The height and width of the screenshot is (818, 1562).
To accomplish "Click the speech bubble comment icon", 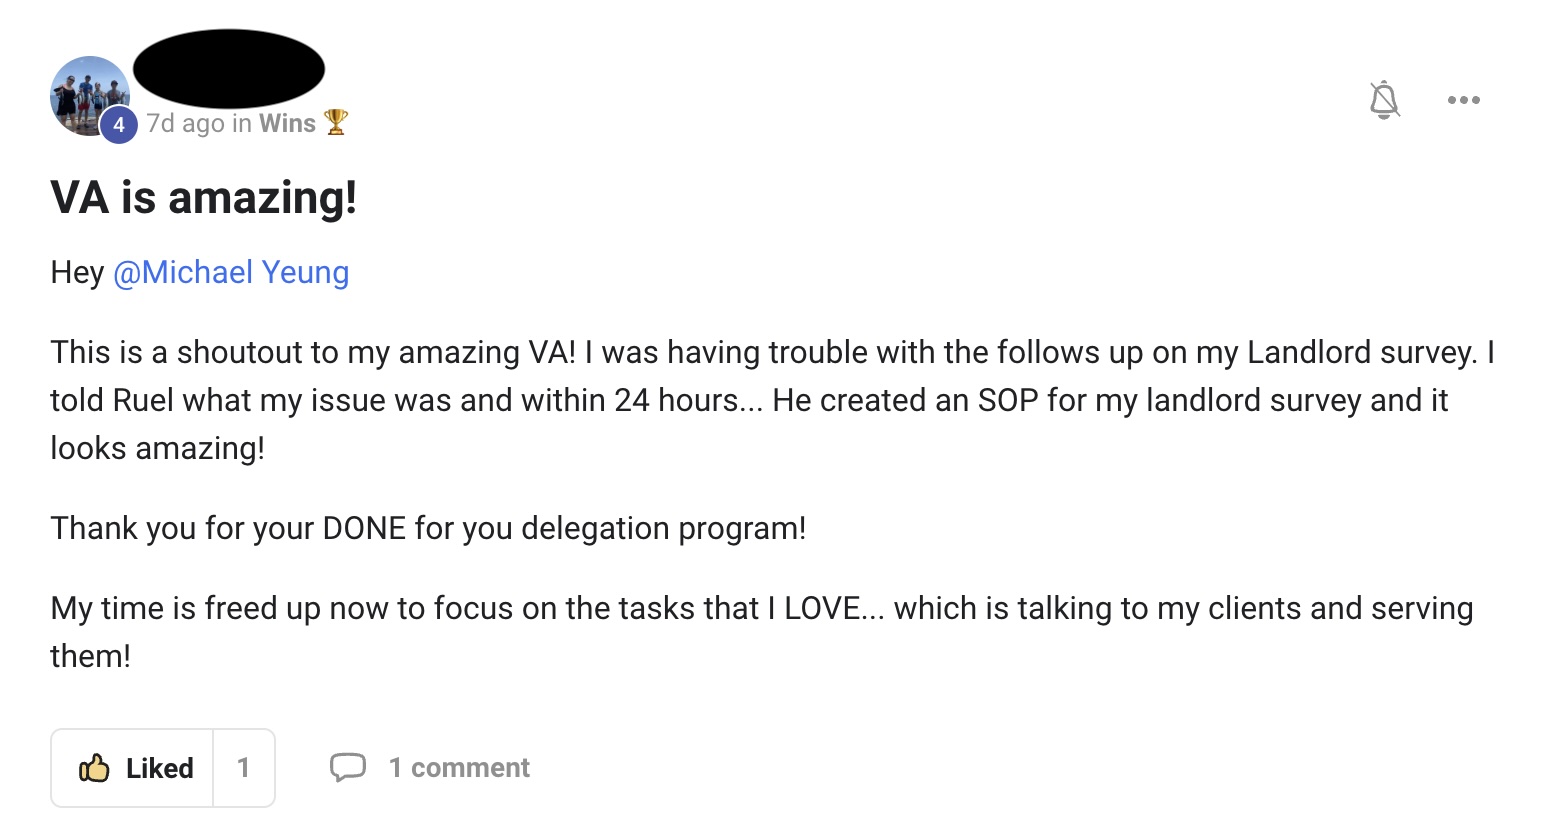I will (348, 767).
